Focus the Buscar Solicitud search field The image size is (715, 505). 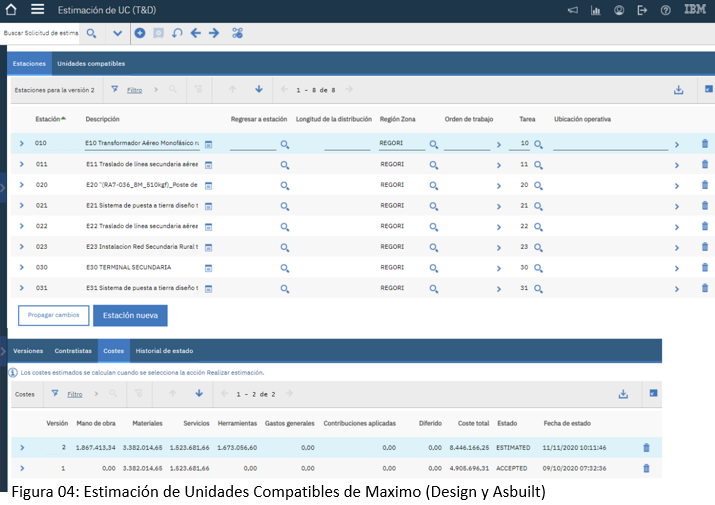[40, 33]
